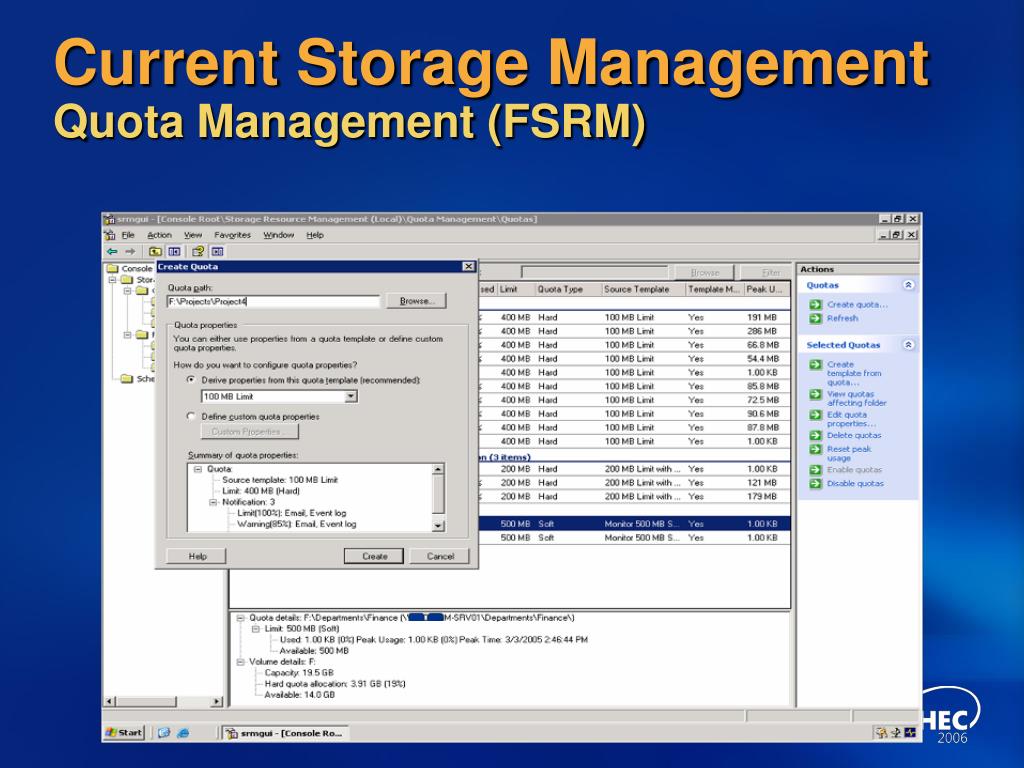Click the Help question-mark toolbar icon
The height and width of the screenshot is (768, 1024).
[198, 251]
